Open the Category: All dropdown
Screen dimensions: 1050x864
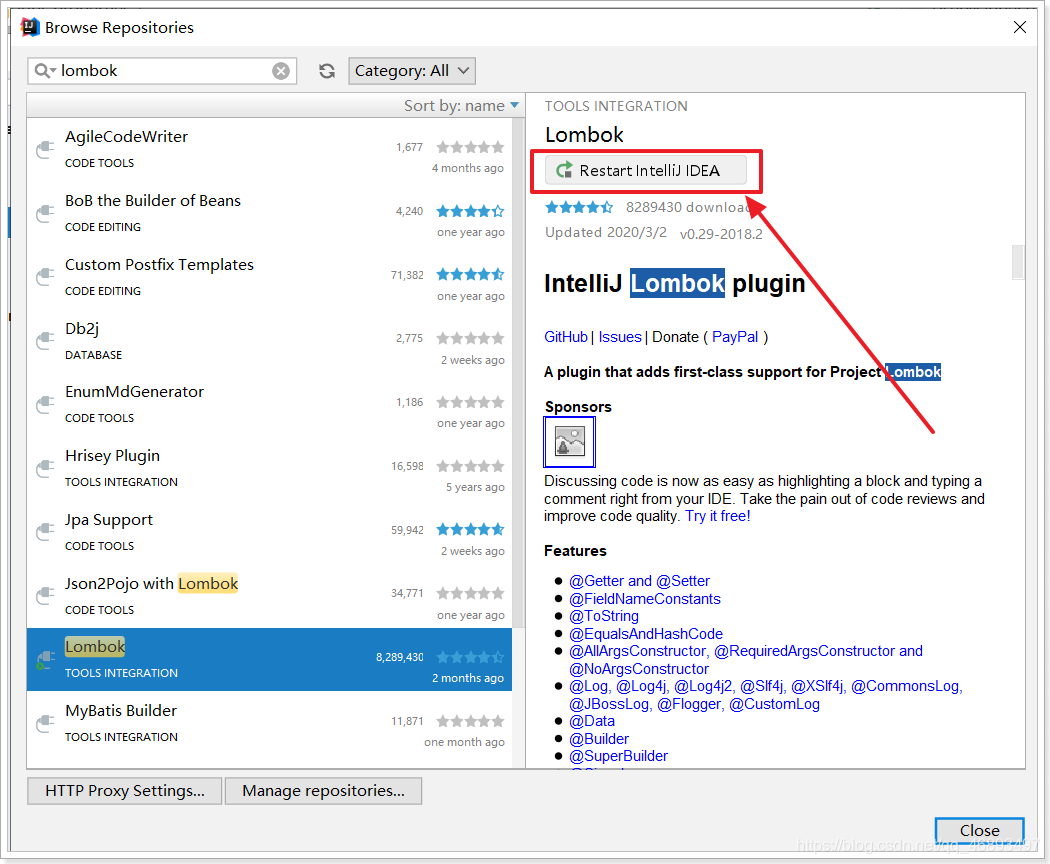(x=412, y=71)
